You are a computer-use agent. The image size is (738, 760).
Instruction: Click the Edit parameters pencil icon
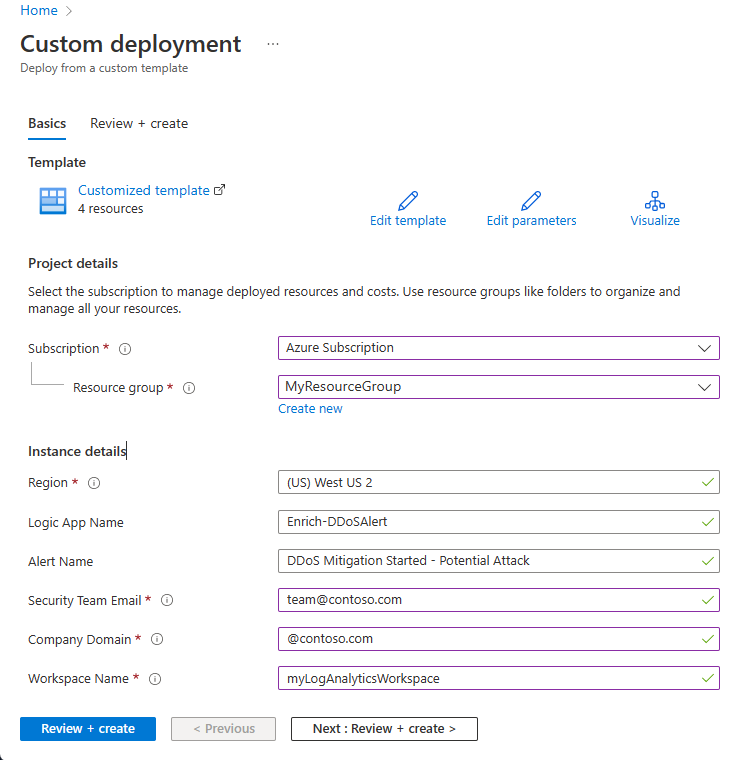[531, 200]
